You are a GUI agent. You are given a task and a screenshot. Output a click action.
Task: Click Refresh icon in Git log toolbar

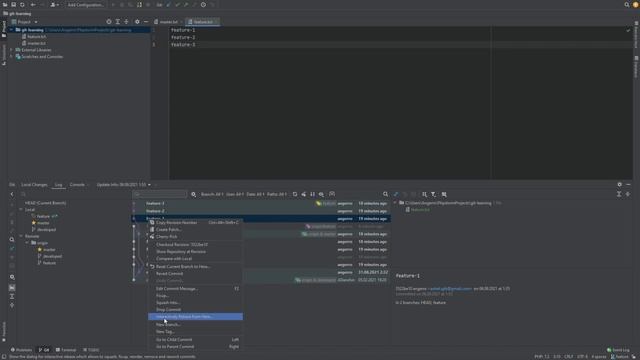295,194
